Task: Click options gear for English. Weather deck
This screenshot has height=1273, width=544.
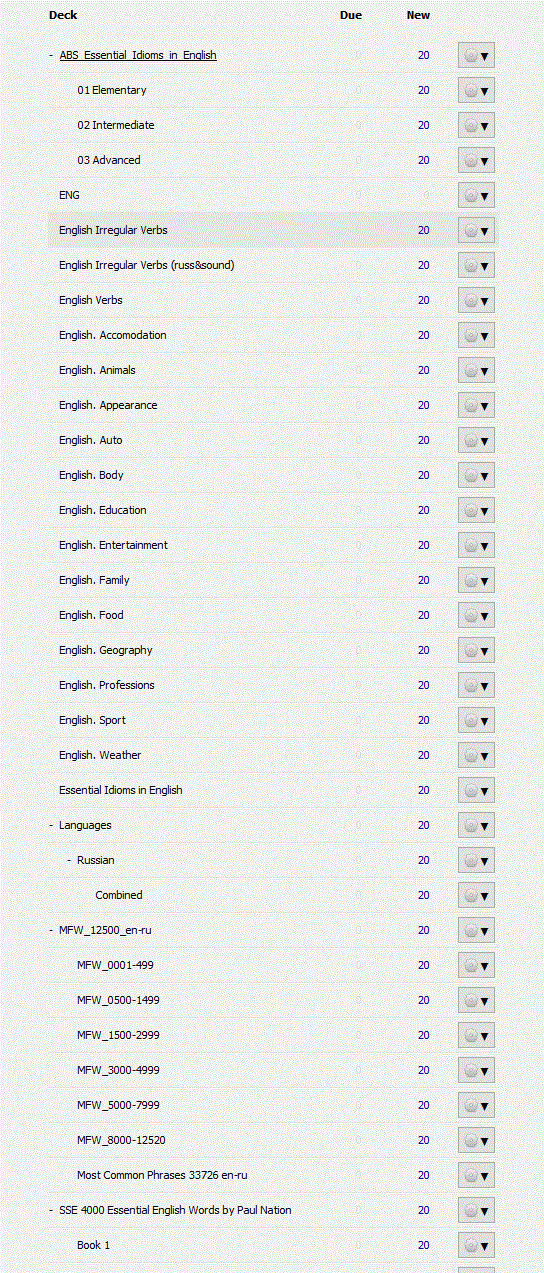Action: click(476, 755)
